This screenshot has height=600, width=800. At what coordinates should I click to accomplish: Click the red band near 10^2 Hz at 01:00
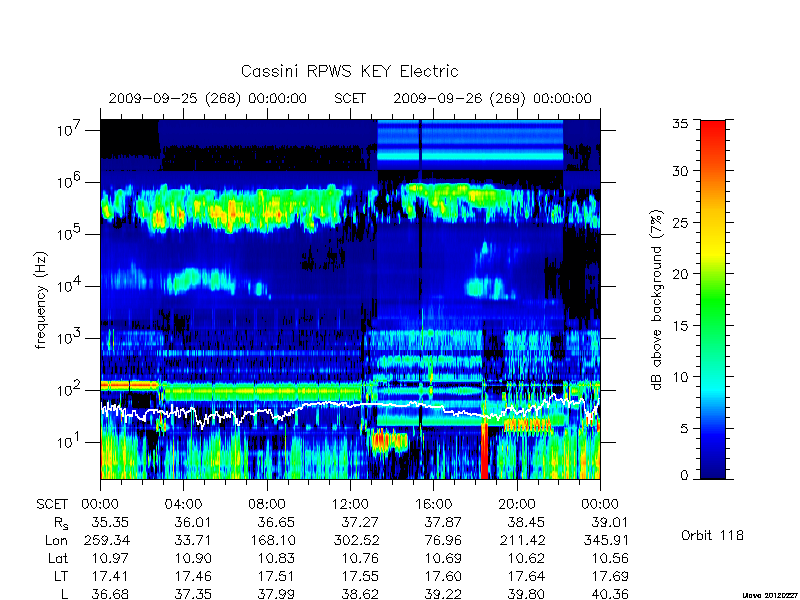[129, 385]
